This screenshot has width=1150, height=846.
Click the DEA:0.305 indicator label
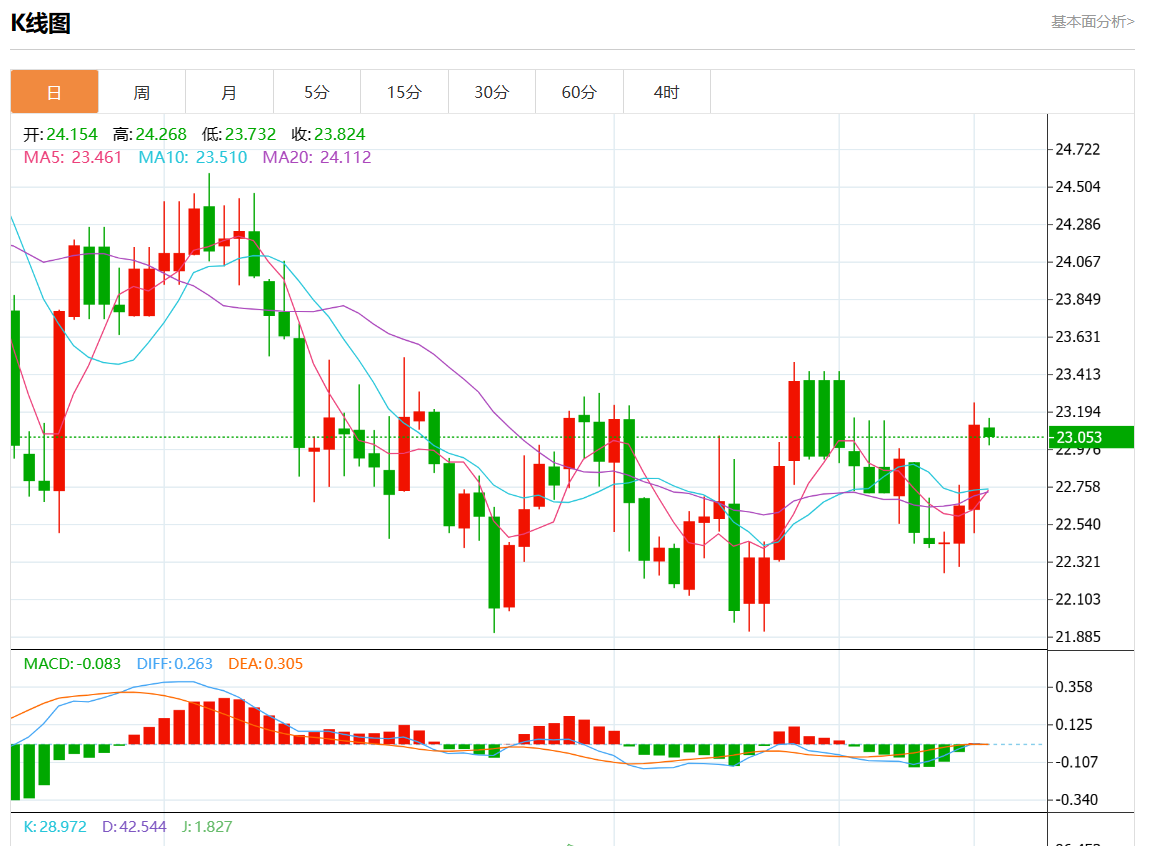point(265,663)
